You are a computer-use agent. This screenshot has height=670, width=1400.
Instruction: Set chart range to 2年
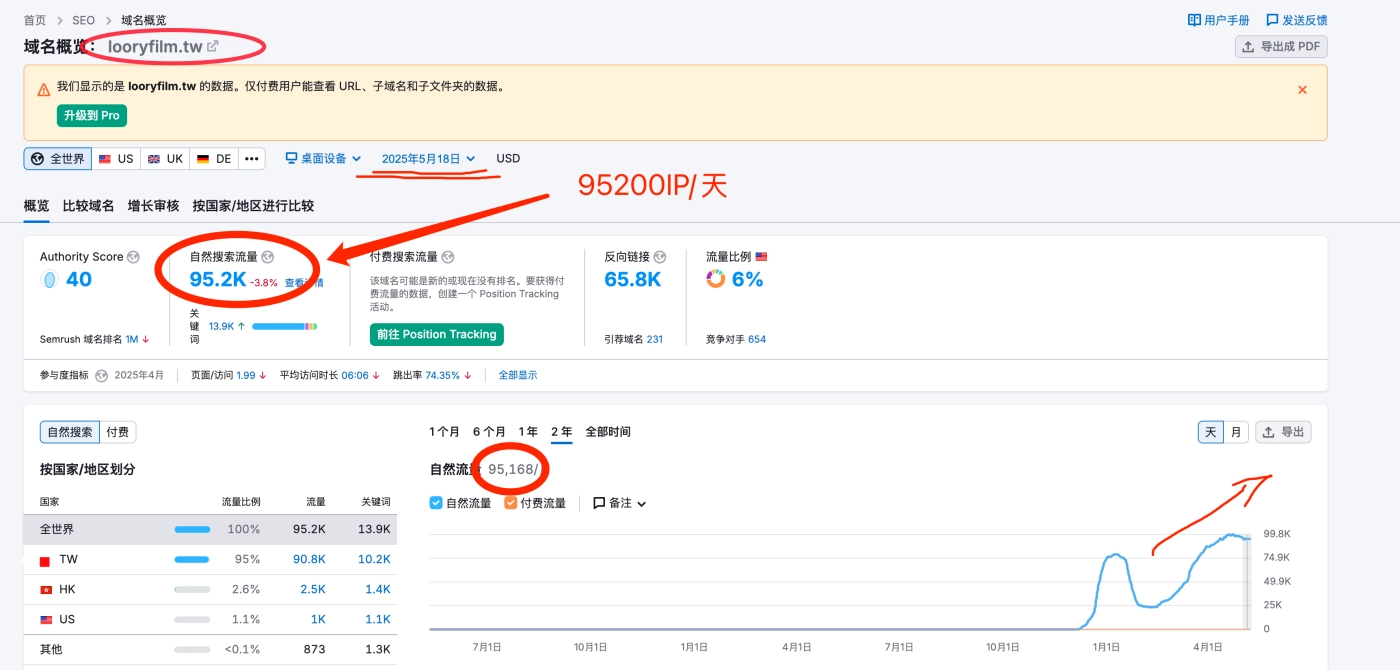(x=562, y=432)
